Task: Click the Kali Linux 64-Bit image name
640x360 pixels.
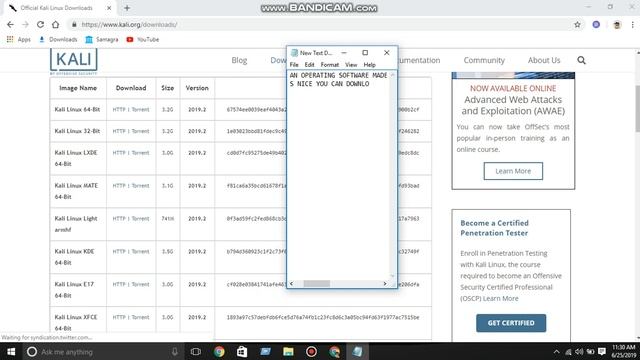Action: coord(77,109)
